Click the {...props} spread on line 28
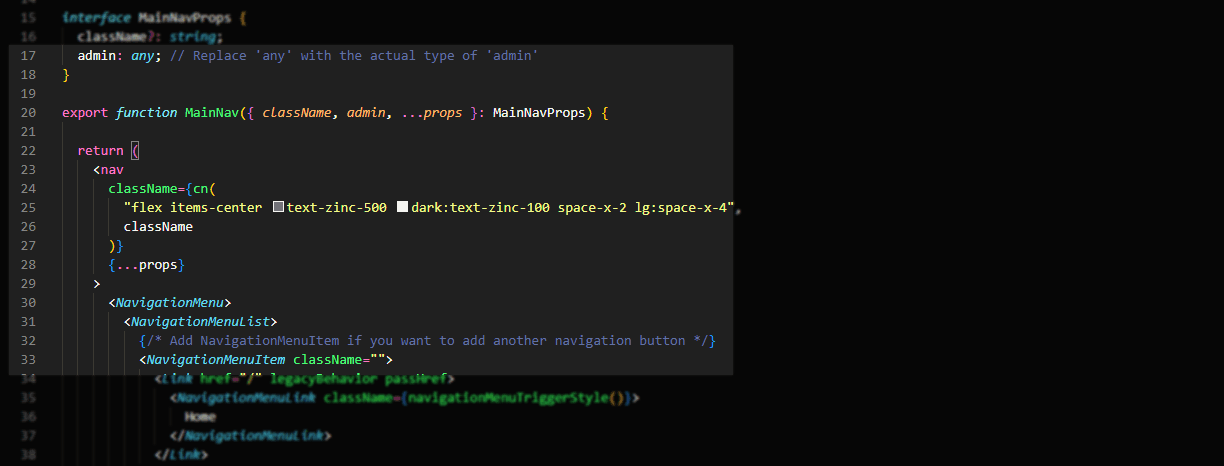The image size is (1224, 466). [x=147, y=265]
